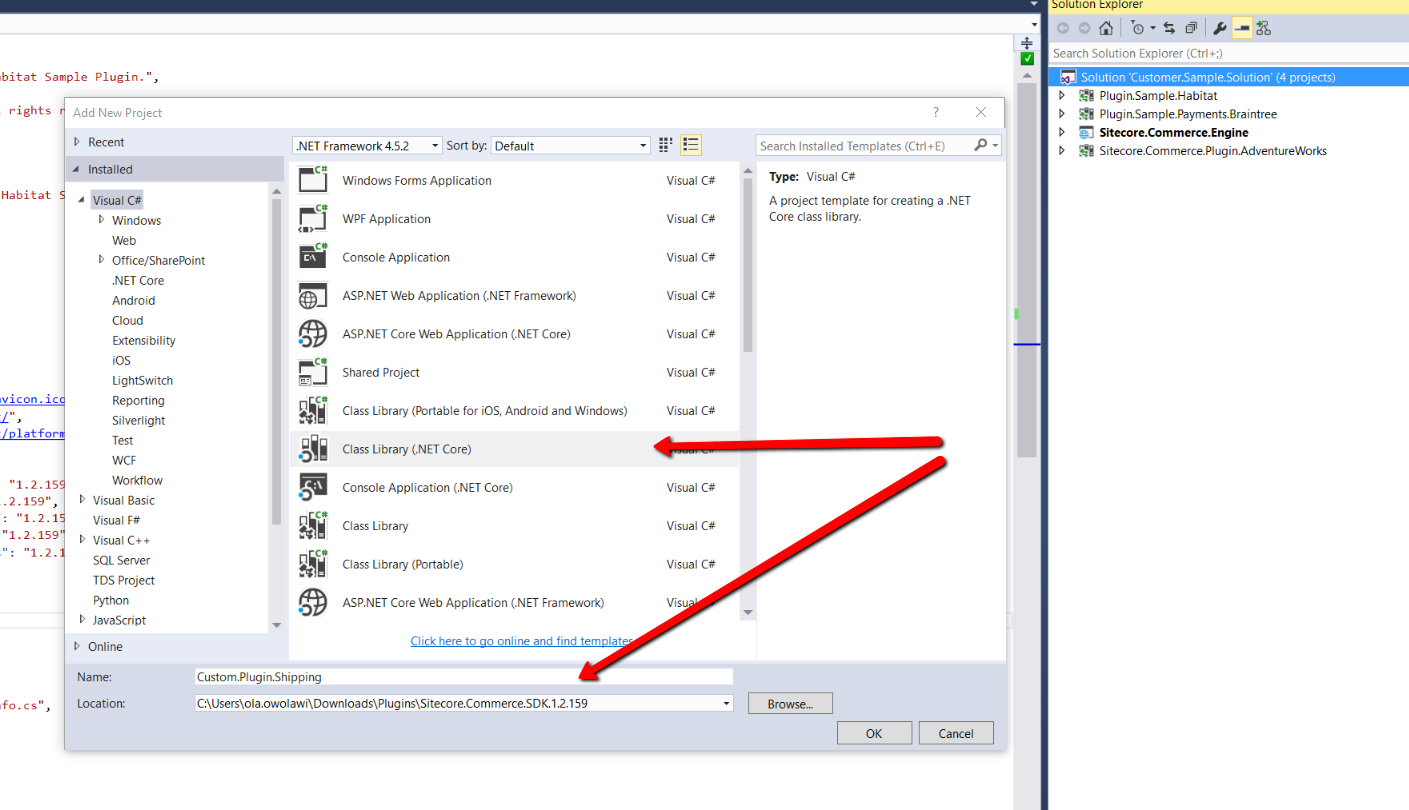Screen dimensions: 1409x810
Task: Click the Cancel button
Action: 956,733
